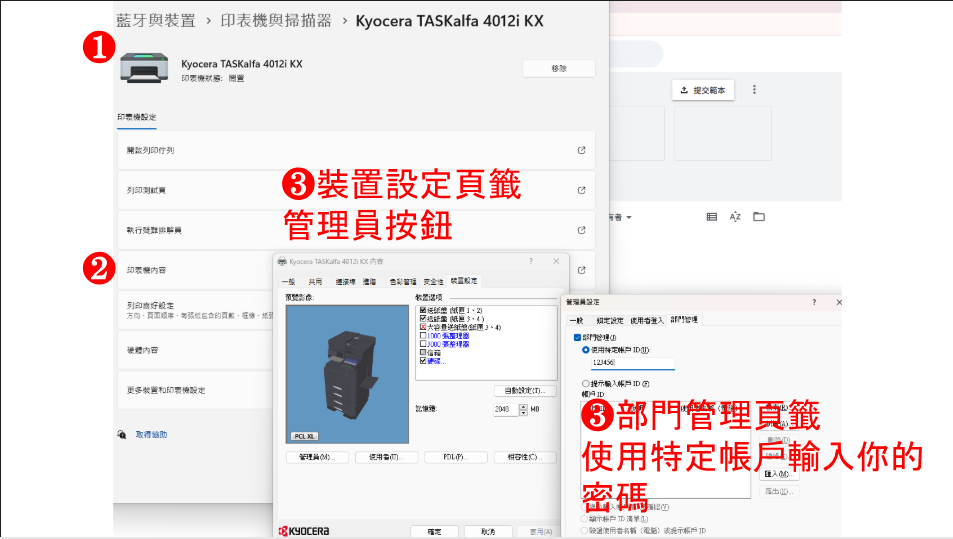Click the 取得協助 help icon
953x539 pixels.
point(122,434)
